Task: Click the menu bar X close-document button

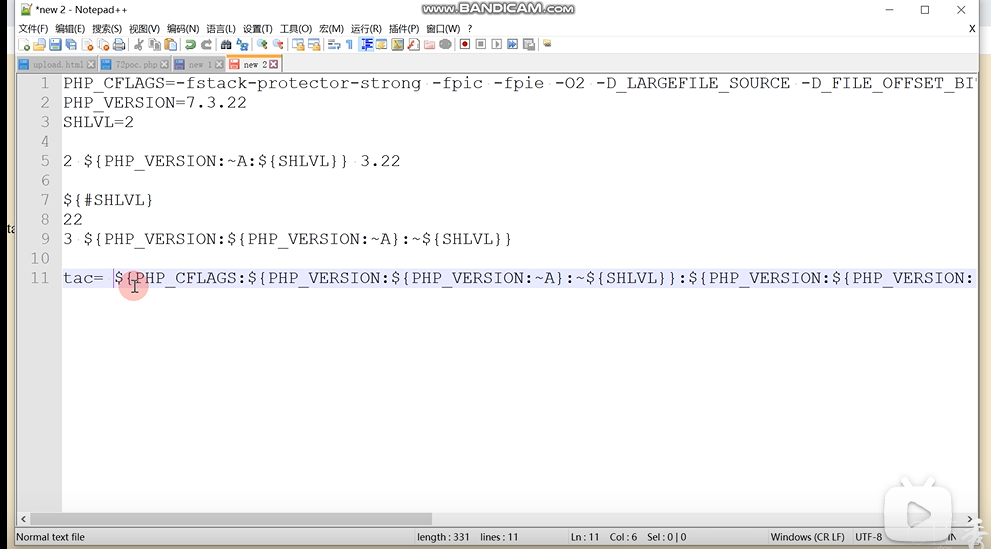Action: [x=972, y=28]
